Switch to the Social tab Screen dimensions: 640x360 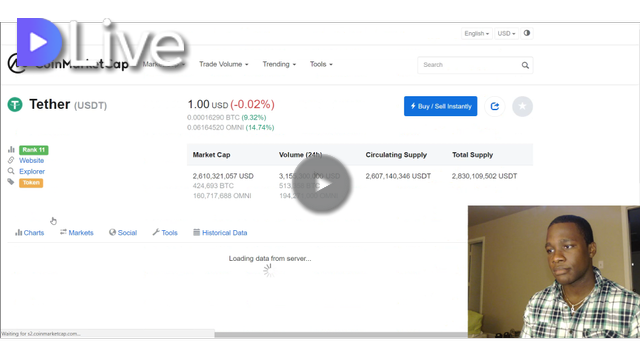(123, 233)
